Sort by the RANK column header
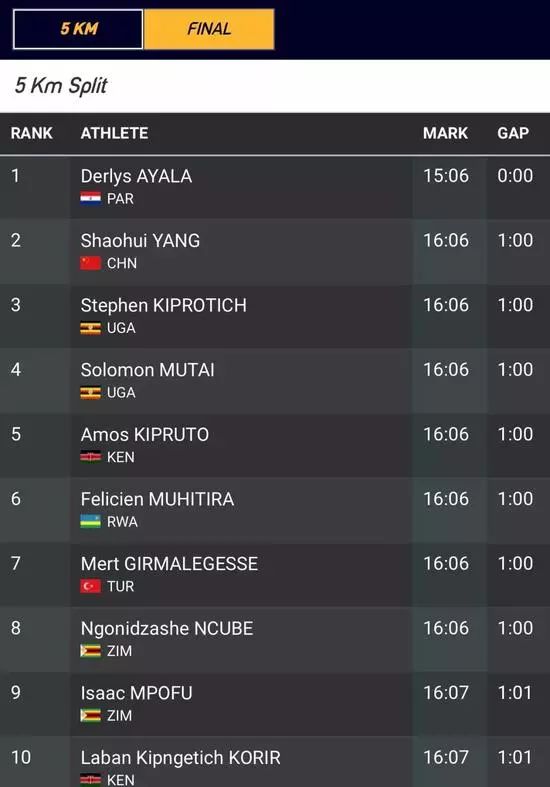Image resolution: width=550 pixels, height=787 pixels. pos(32,133)
